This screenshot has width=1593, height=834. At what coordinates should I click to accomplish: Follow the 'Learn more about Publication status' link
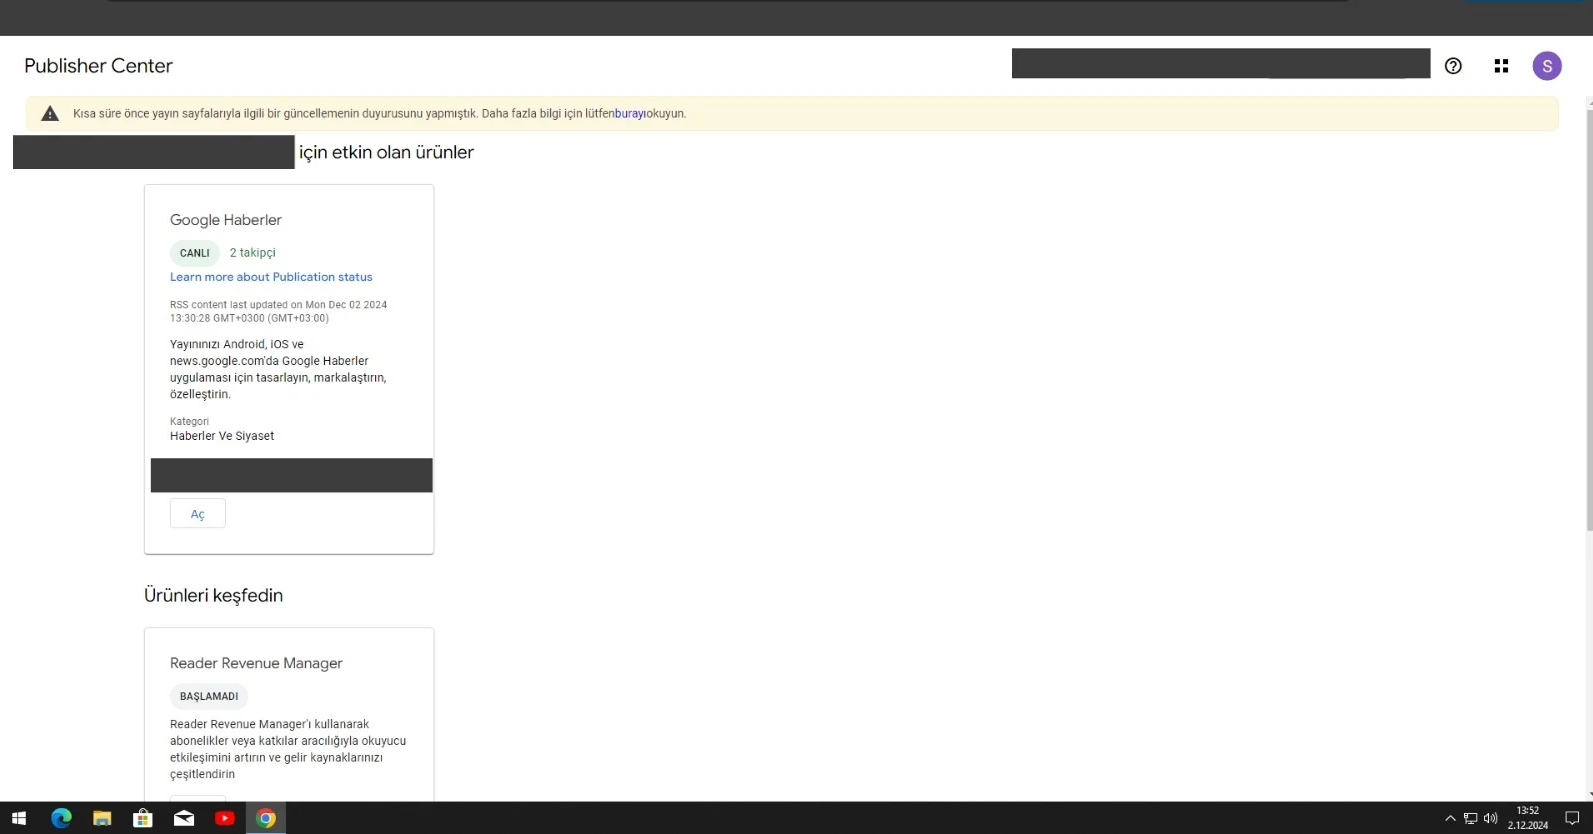coord(271,277)
